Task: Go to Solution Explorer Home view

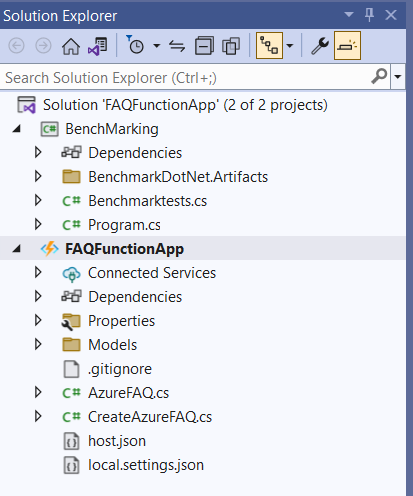Action: point(71,46)
